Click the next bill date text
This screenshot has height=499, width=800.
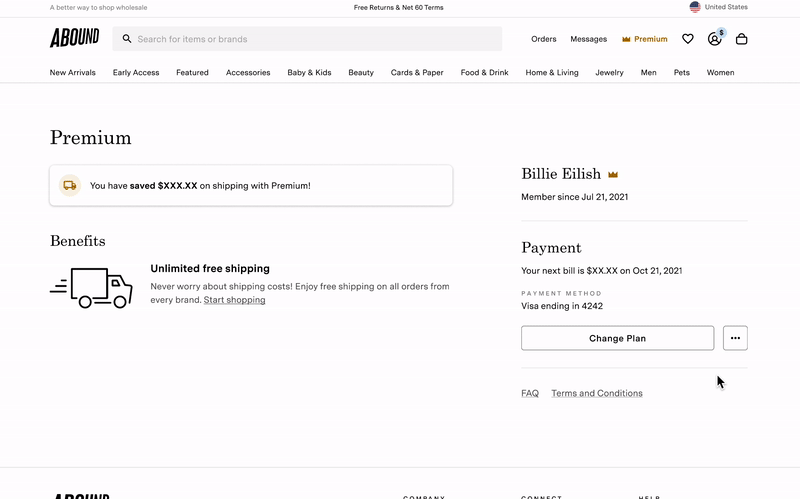click(602, 271)
